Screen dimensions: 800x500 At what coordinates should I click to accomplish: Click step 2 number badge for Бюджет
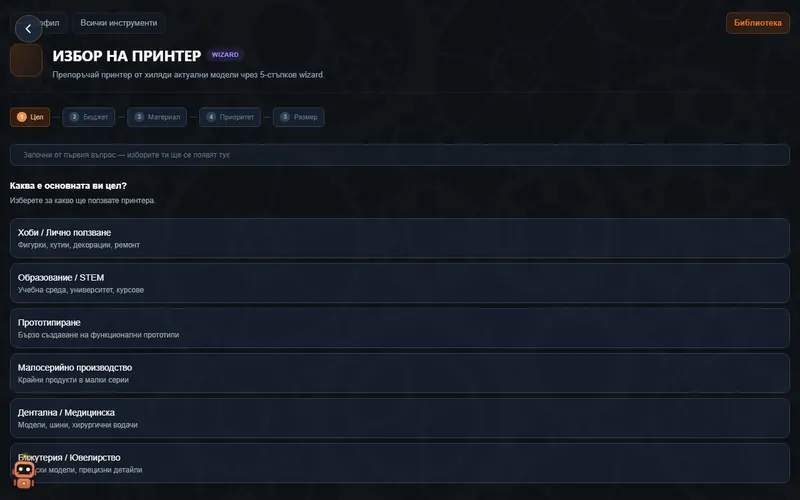[74, 117]
